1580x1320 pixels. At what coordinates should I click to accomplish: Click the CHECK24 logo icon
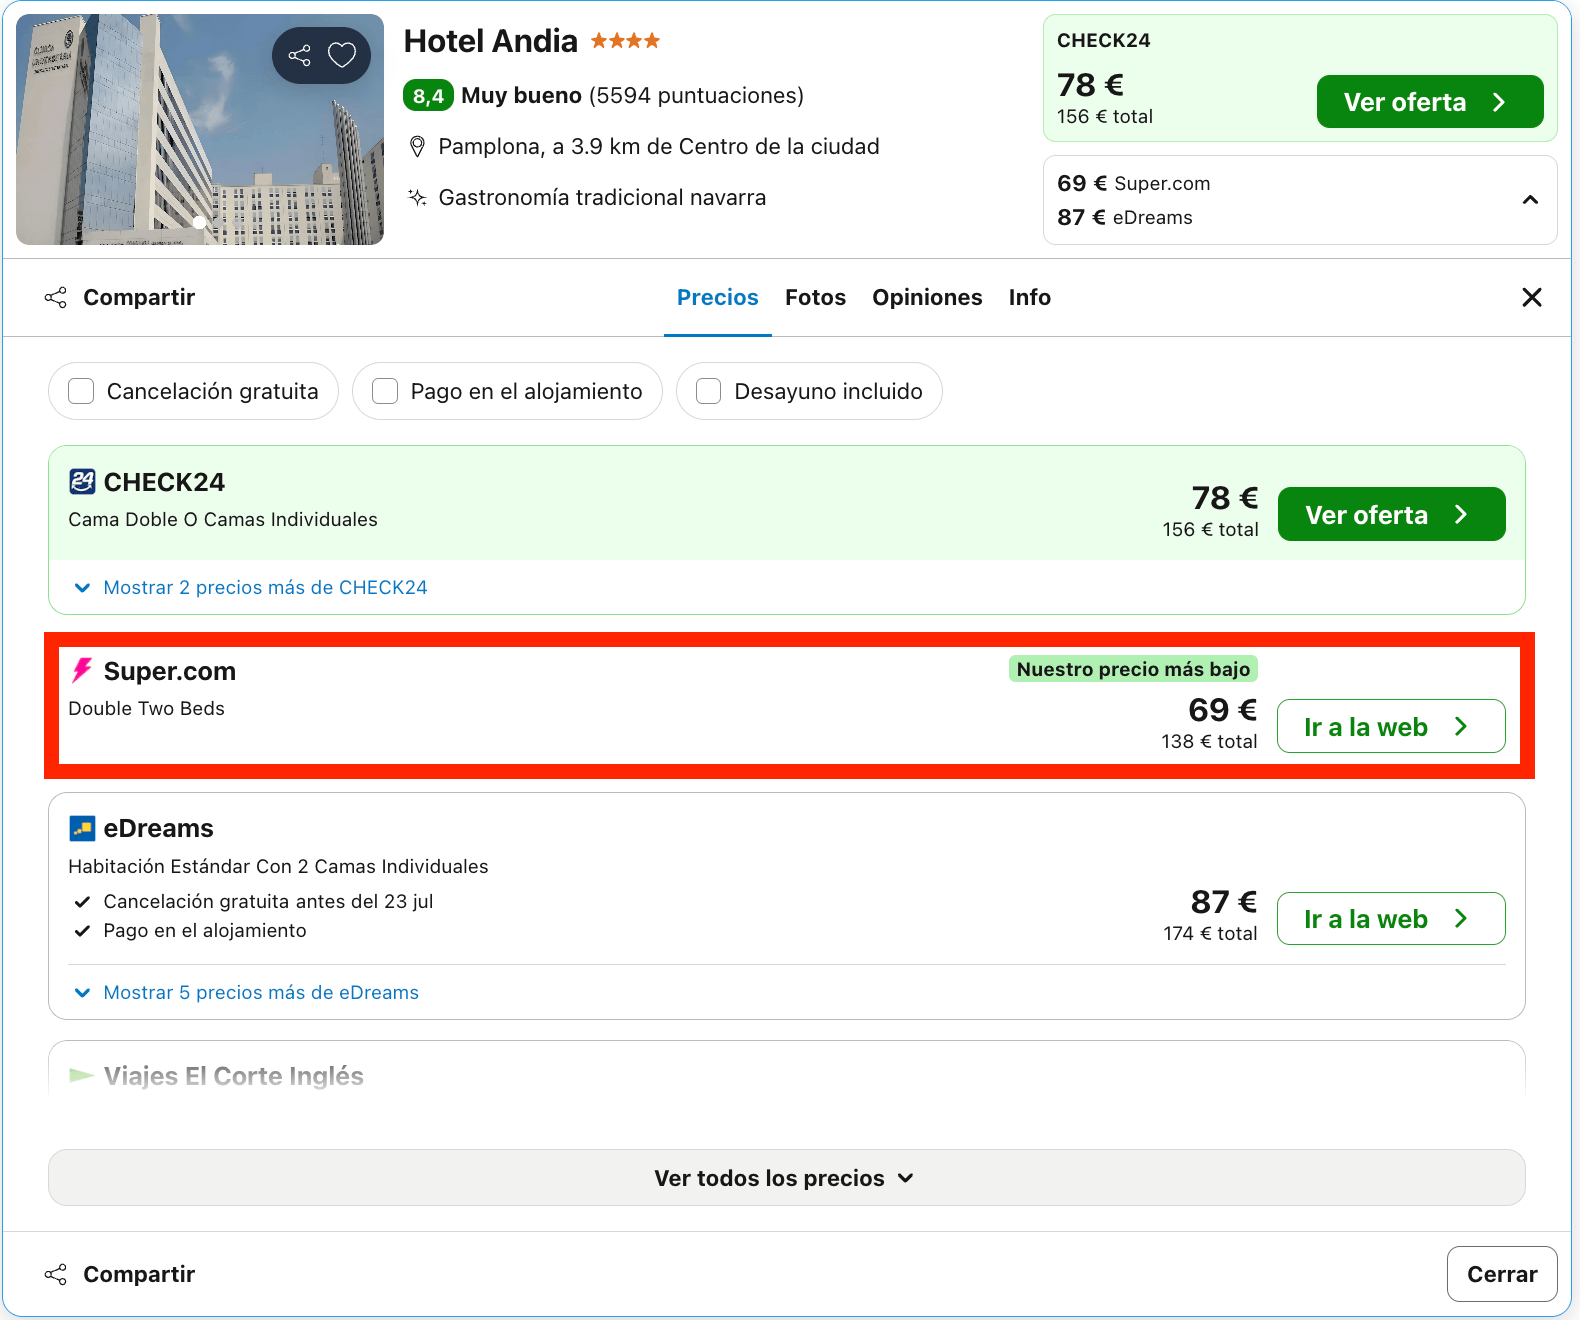tap(82, 482)
